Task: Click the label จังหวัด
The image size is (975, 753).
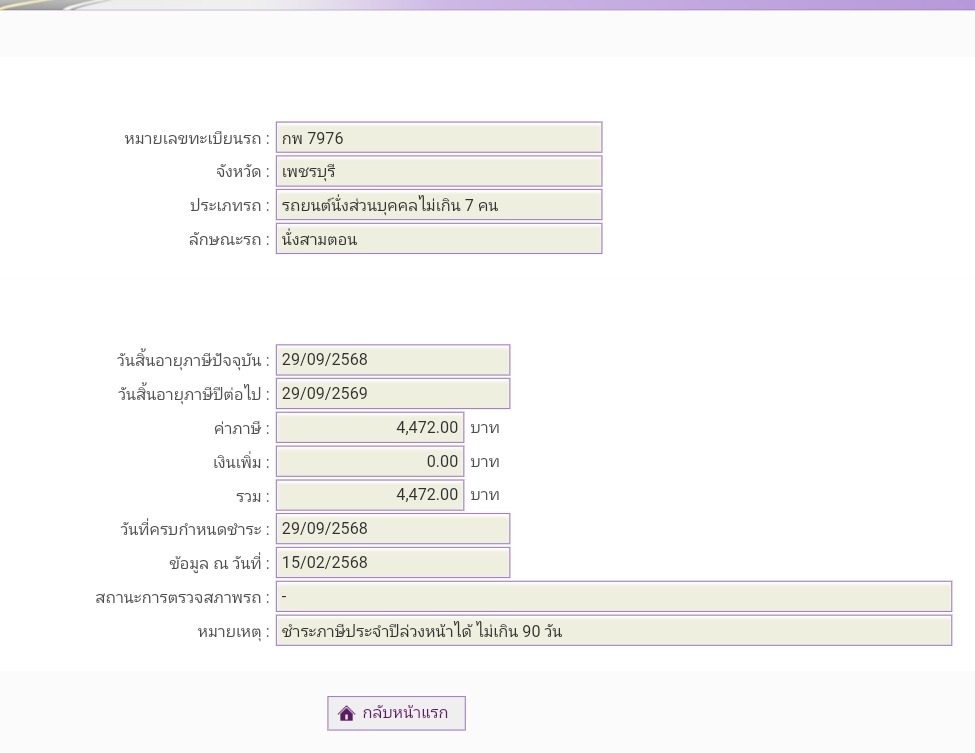Action: pos(243,172)
